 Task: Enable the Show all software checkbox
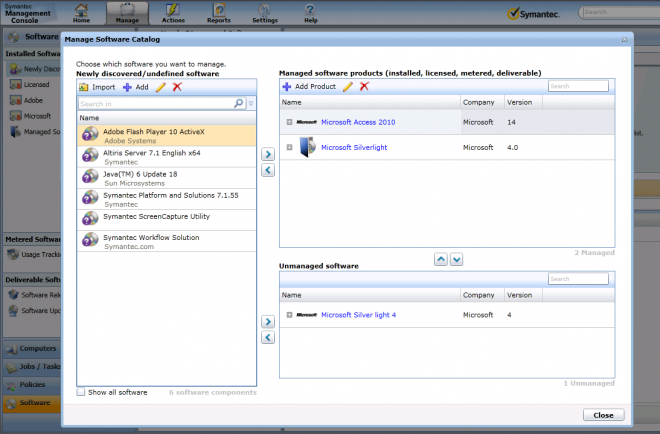click(x=80, y=392)
